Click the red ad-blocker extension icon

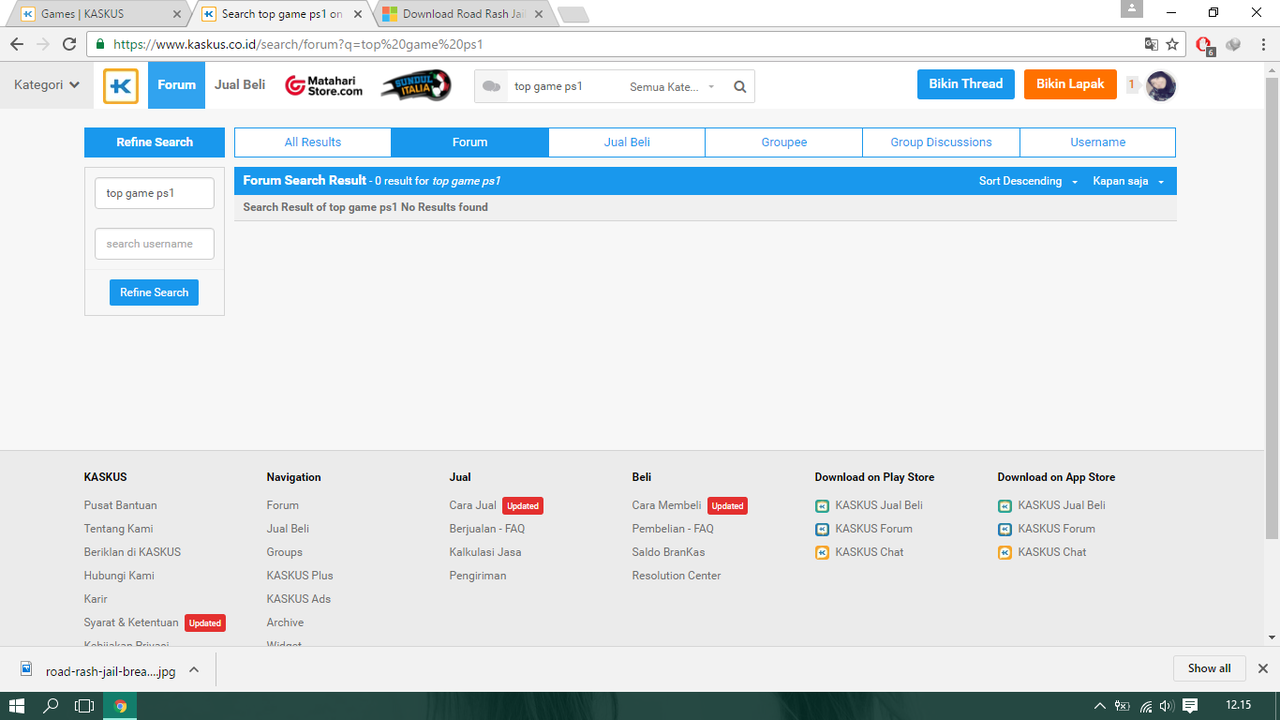click(1205, 45)
